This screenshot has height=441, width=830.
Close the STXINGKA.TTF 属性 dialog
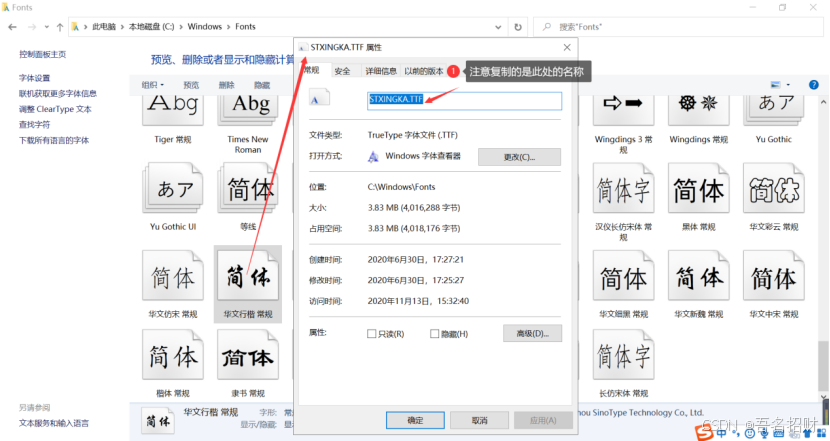(567, 48)
